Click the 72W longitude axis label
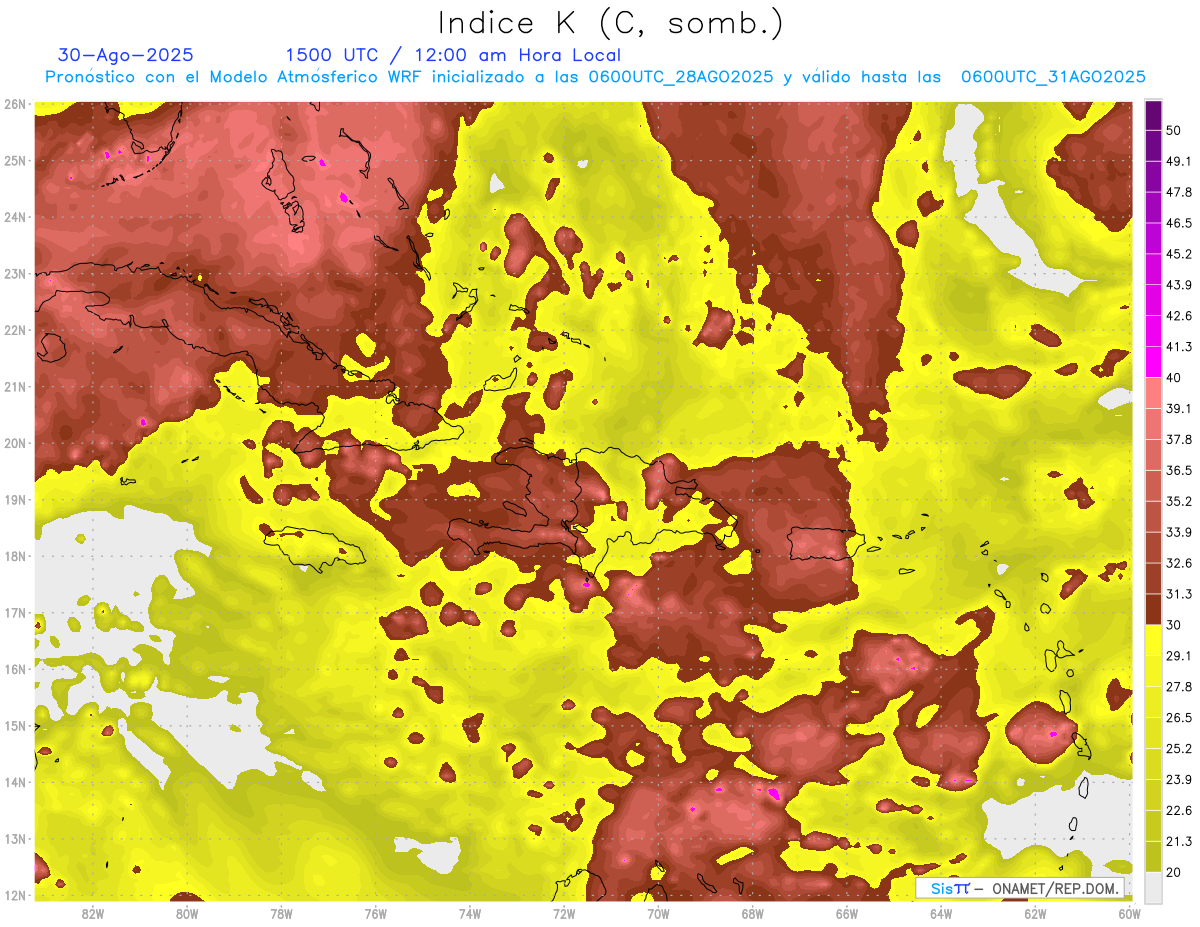The width and height of the screenshot is (1200, 927). tap(563, 914)
